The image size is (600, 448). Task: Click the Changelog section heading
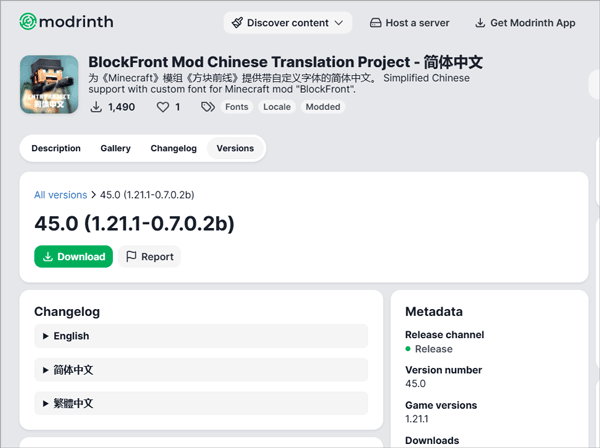click(x=67, y=311)
